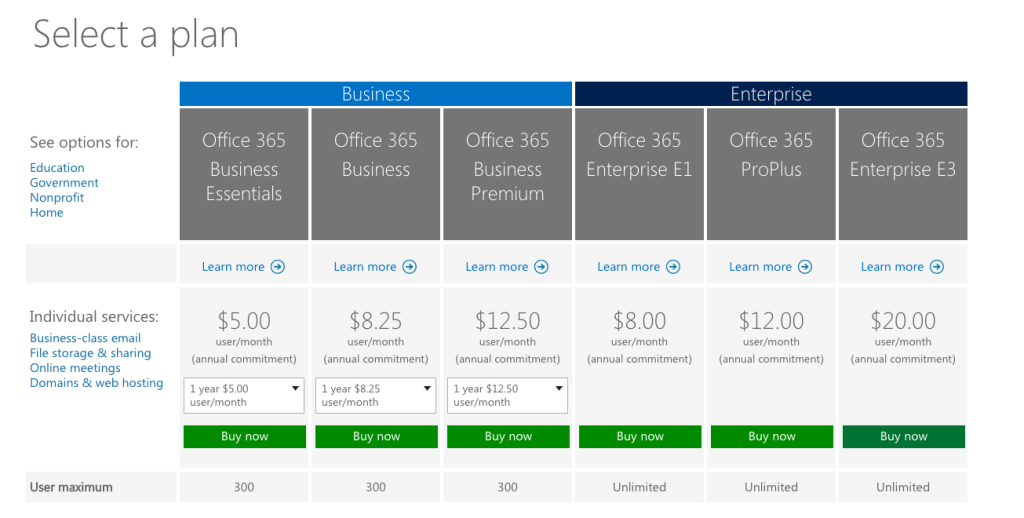Click arrow icon beside Business Premium Learn more

pyautogui.click(x=541, y=267)
